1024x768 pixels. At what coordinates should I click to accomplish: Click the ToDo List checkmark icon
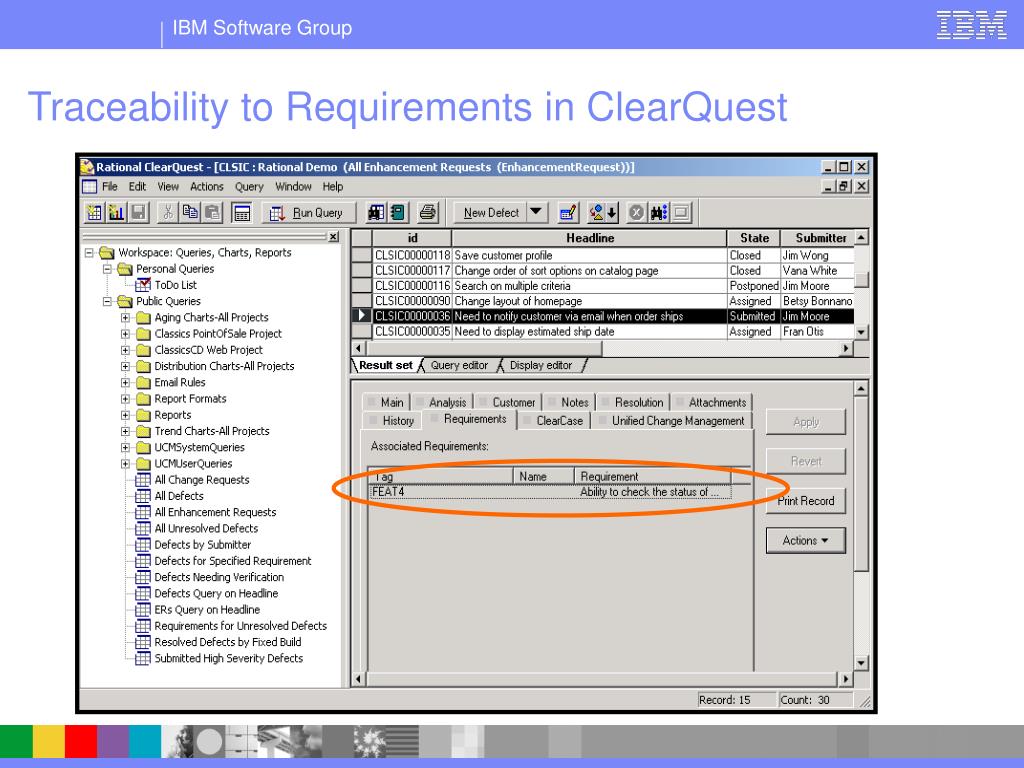[x=143, y=285]
